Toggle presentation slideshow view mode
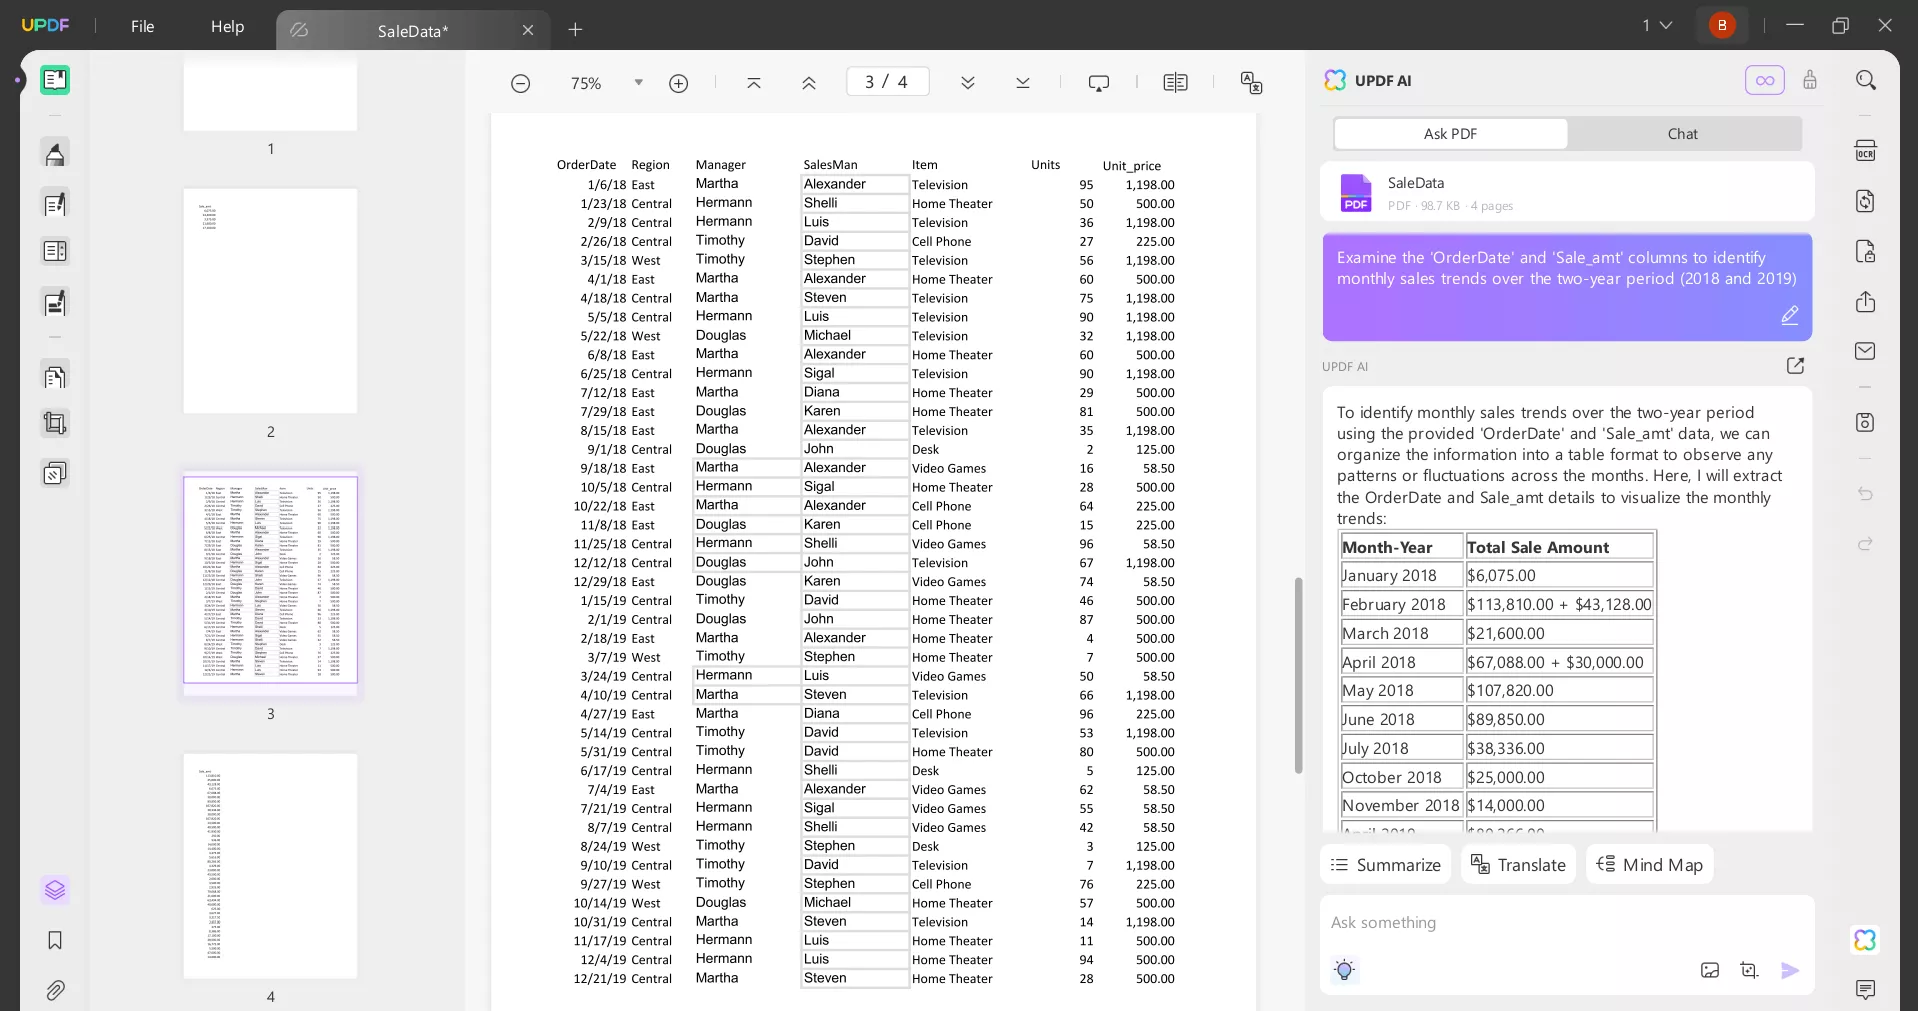The image size is (1918, 1011). [x=1099, y=82]
